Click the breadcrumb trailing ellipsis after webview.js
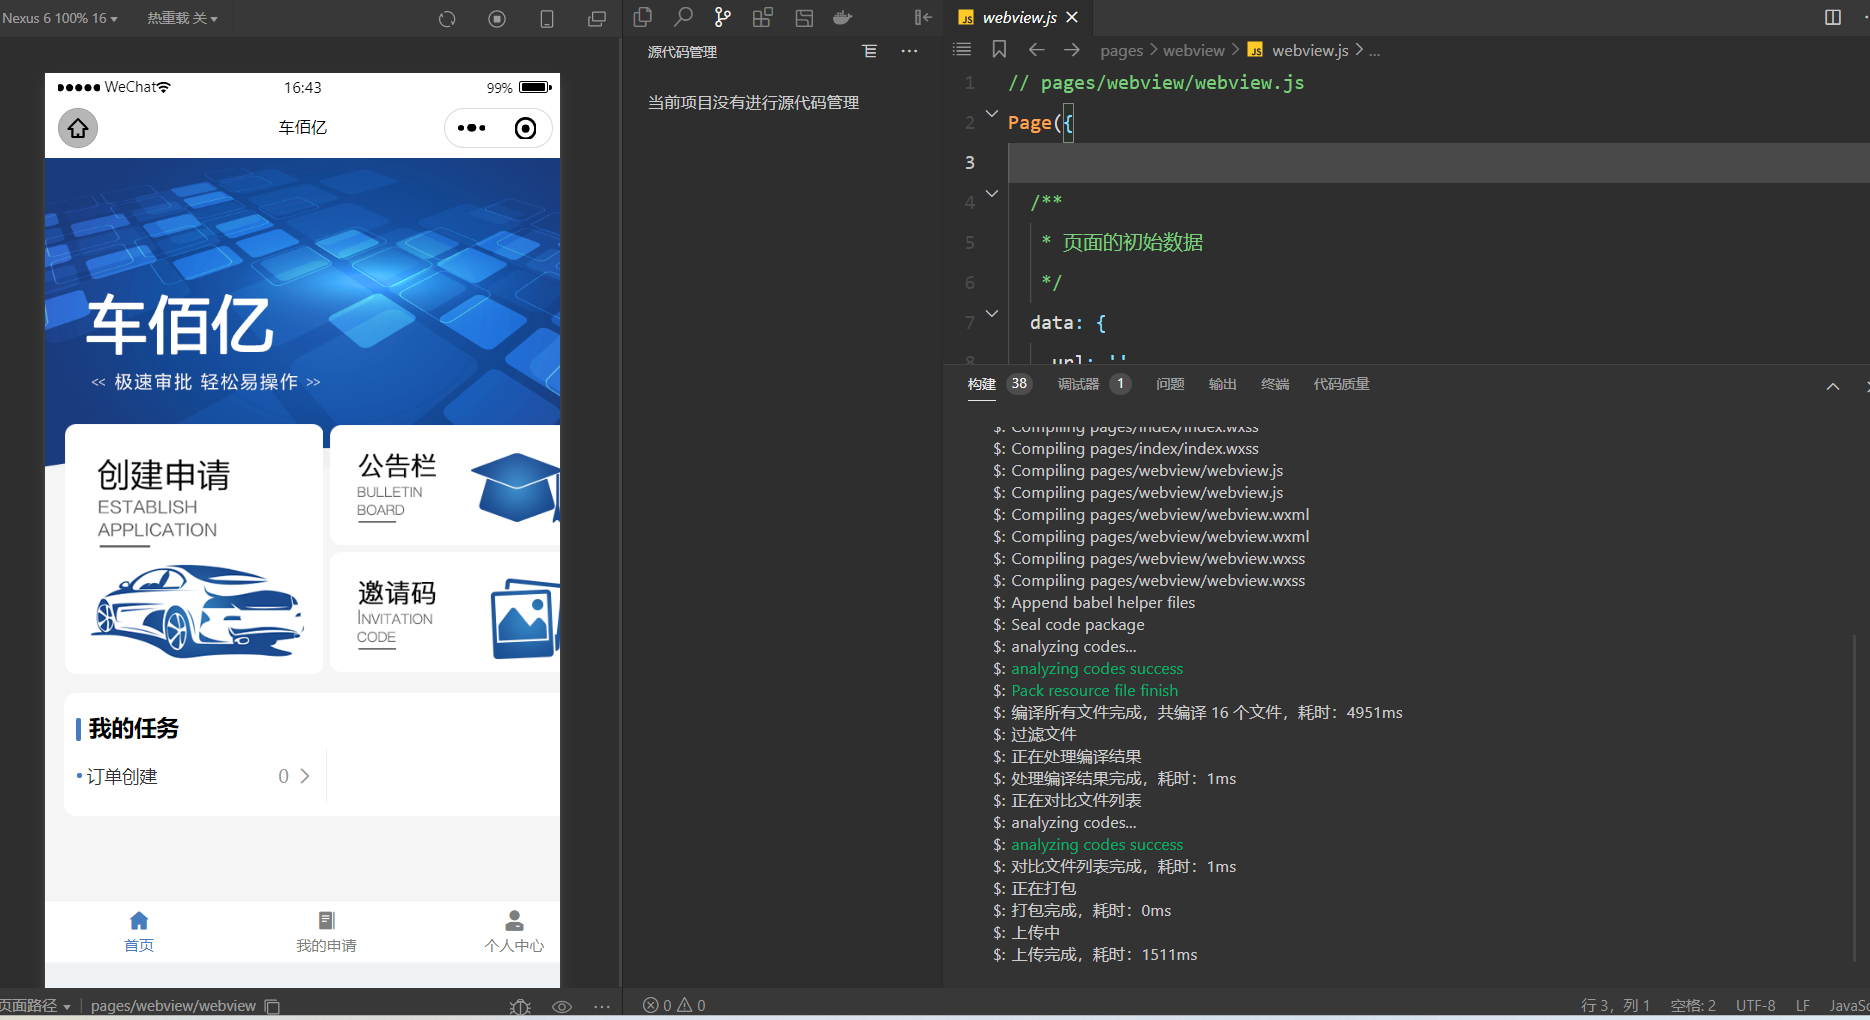The image size is (1870, 1020). pyautogui.click(x=1375, y=51)
